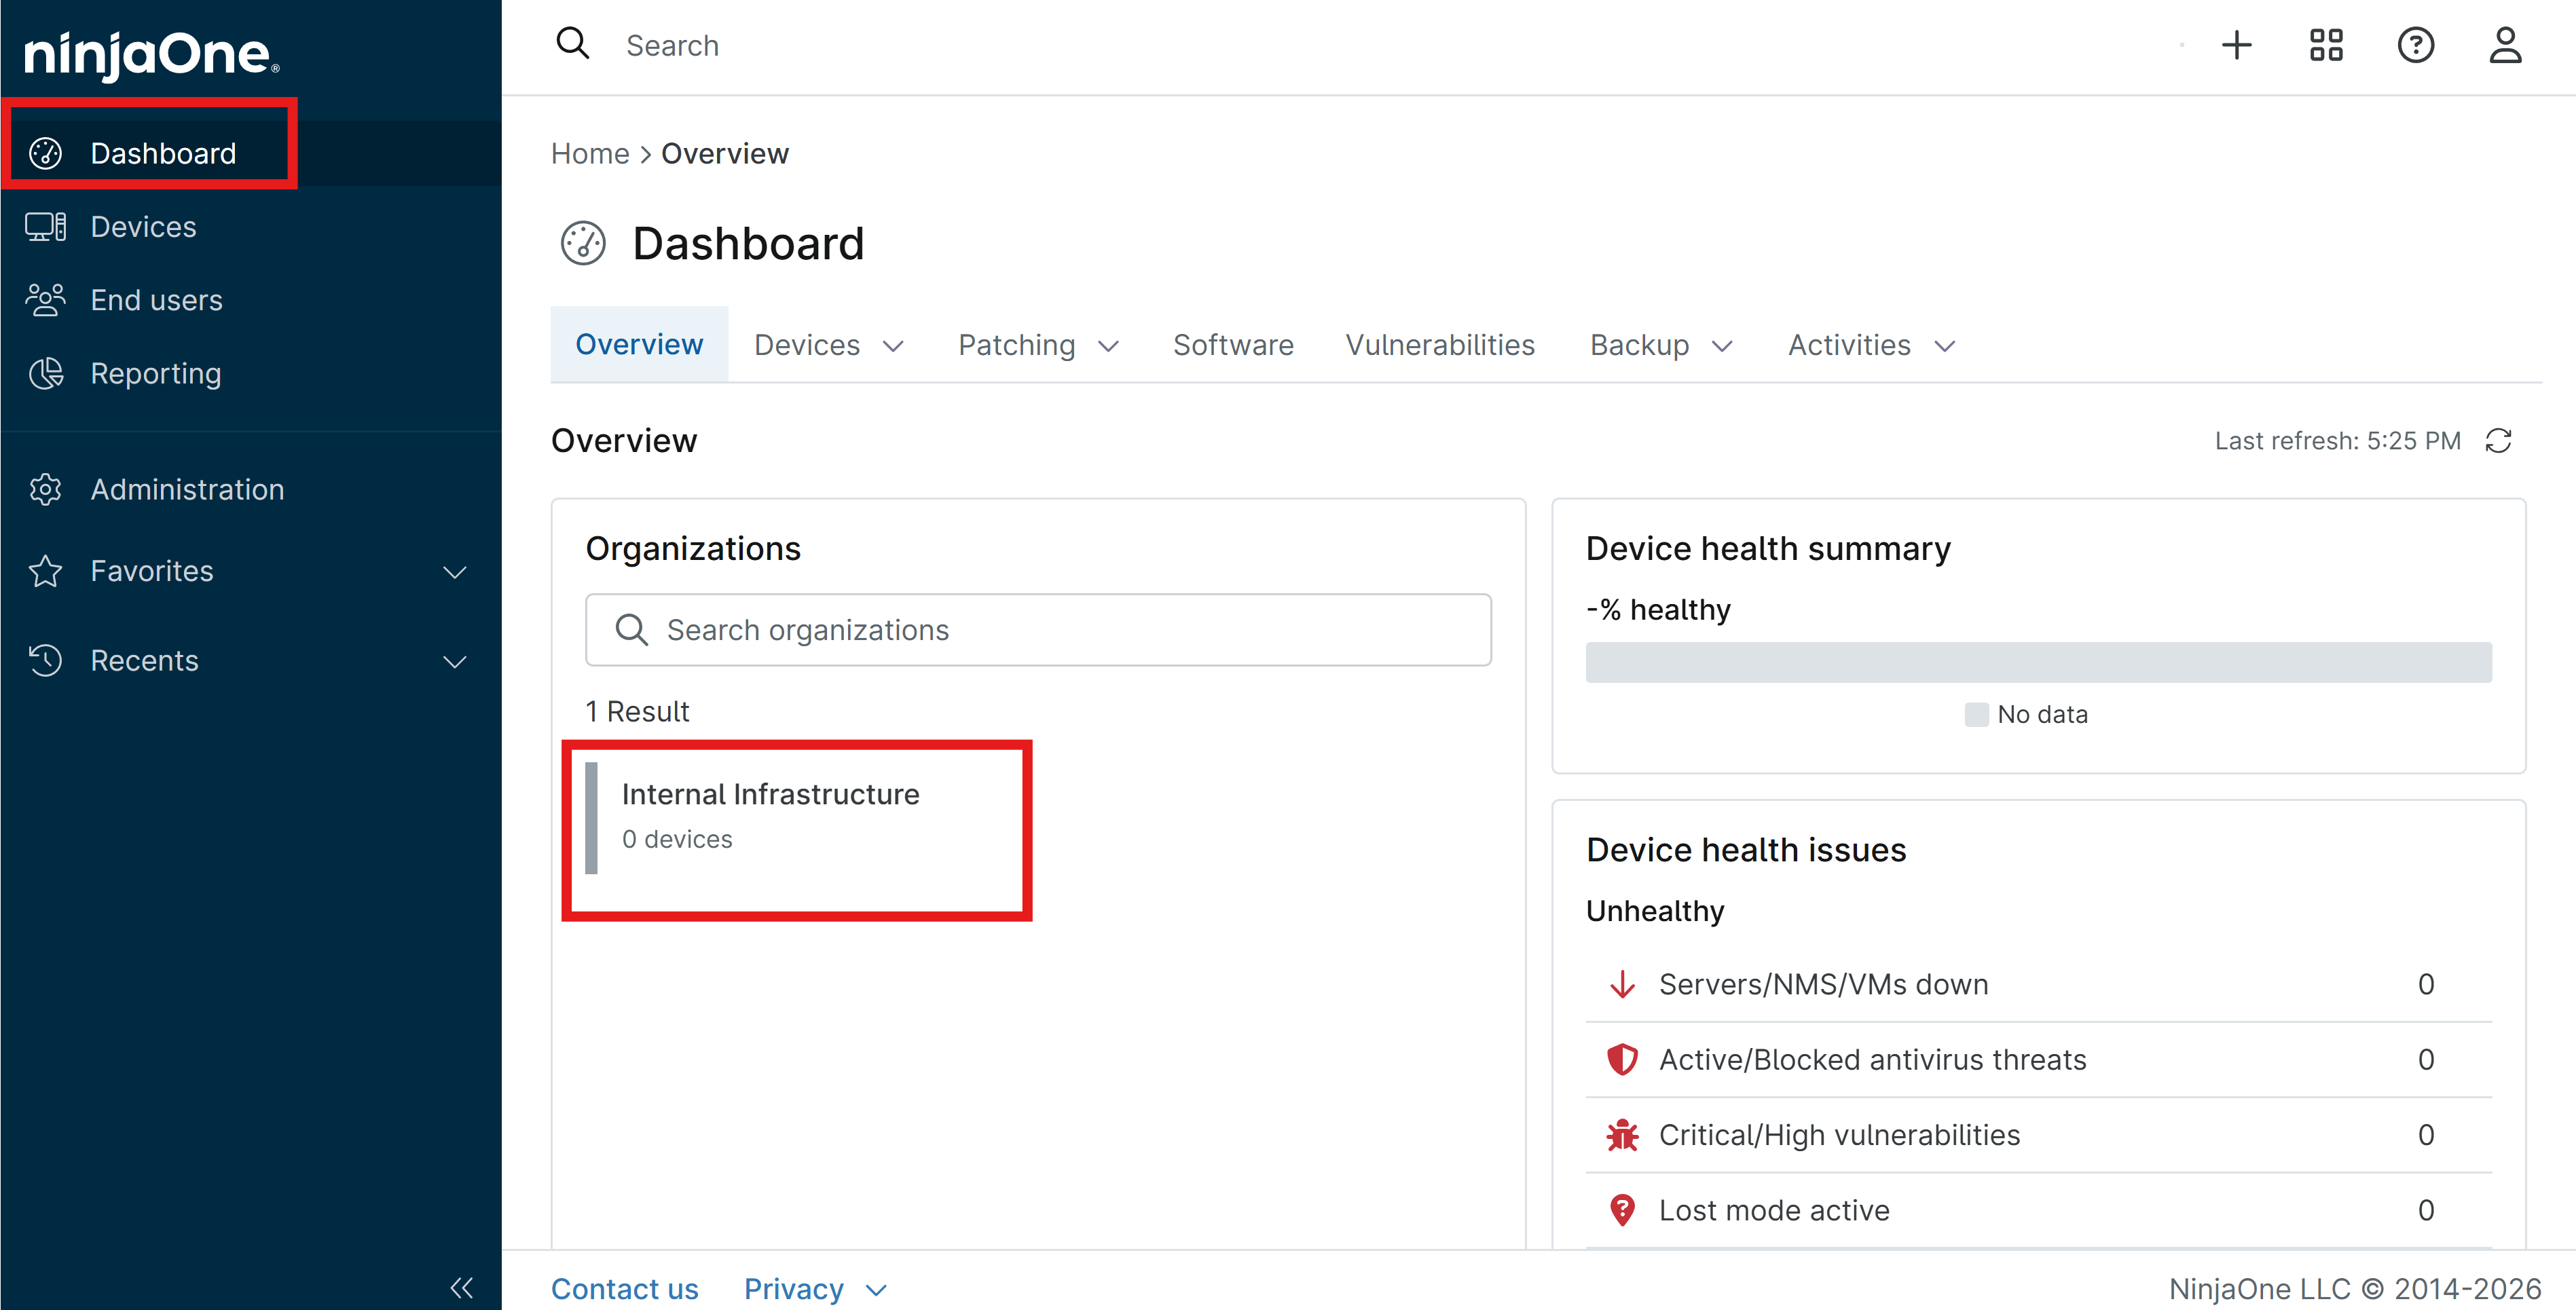The image size is (2576, 1310).
Task: Open Active/Blocked antivirus threats row
Action: (x=2038, y=1059)
